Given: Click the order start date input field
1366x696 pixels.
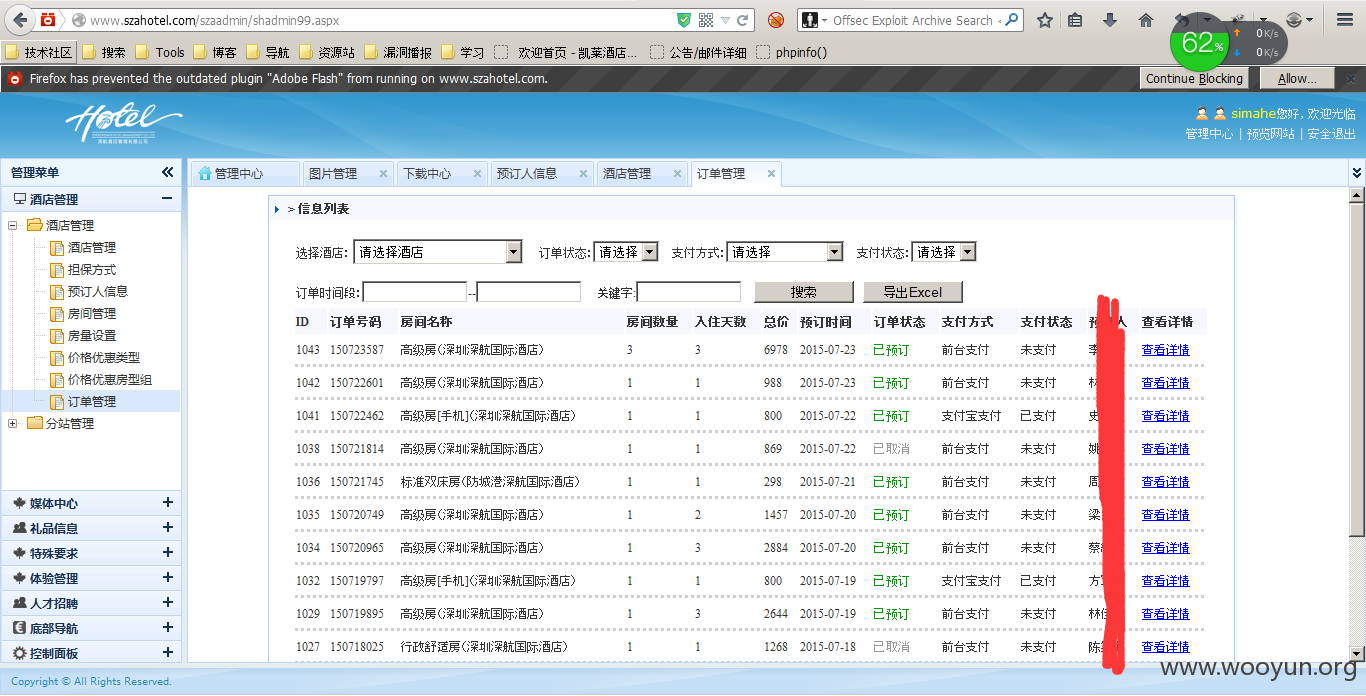Looking at the screenshot, I should [415, 292].
